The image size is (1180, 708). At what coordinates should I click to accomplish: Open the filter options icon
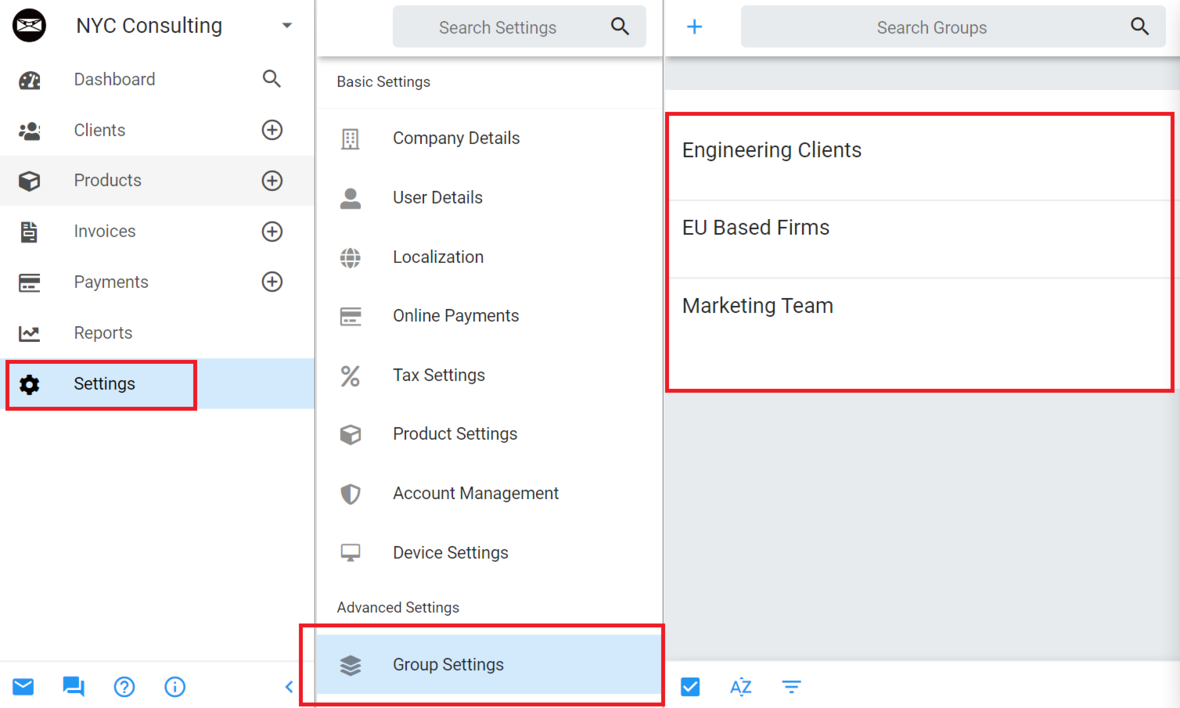[791, 687]
